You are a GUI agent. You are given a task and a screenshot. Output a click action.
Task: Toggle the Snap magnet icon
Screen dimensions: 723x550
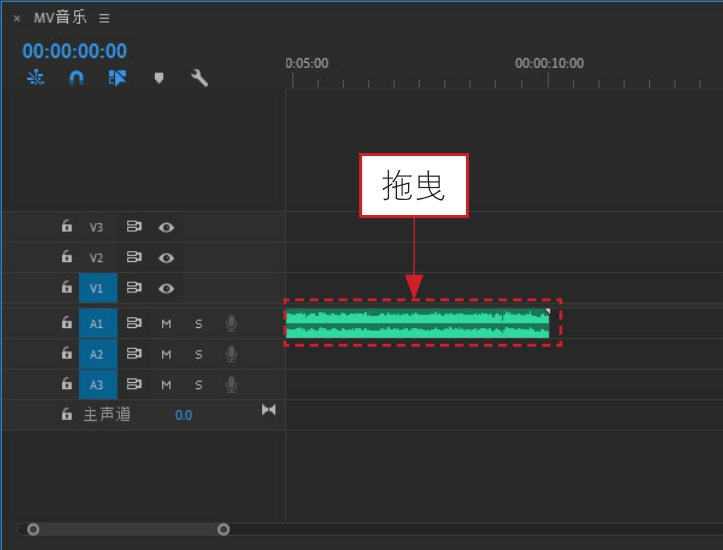pyautogui.click(x=76, y=78)
